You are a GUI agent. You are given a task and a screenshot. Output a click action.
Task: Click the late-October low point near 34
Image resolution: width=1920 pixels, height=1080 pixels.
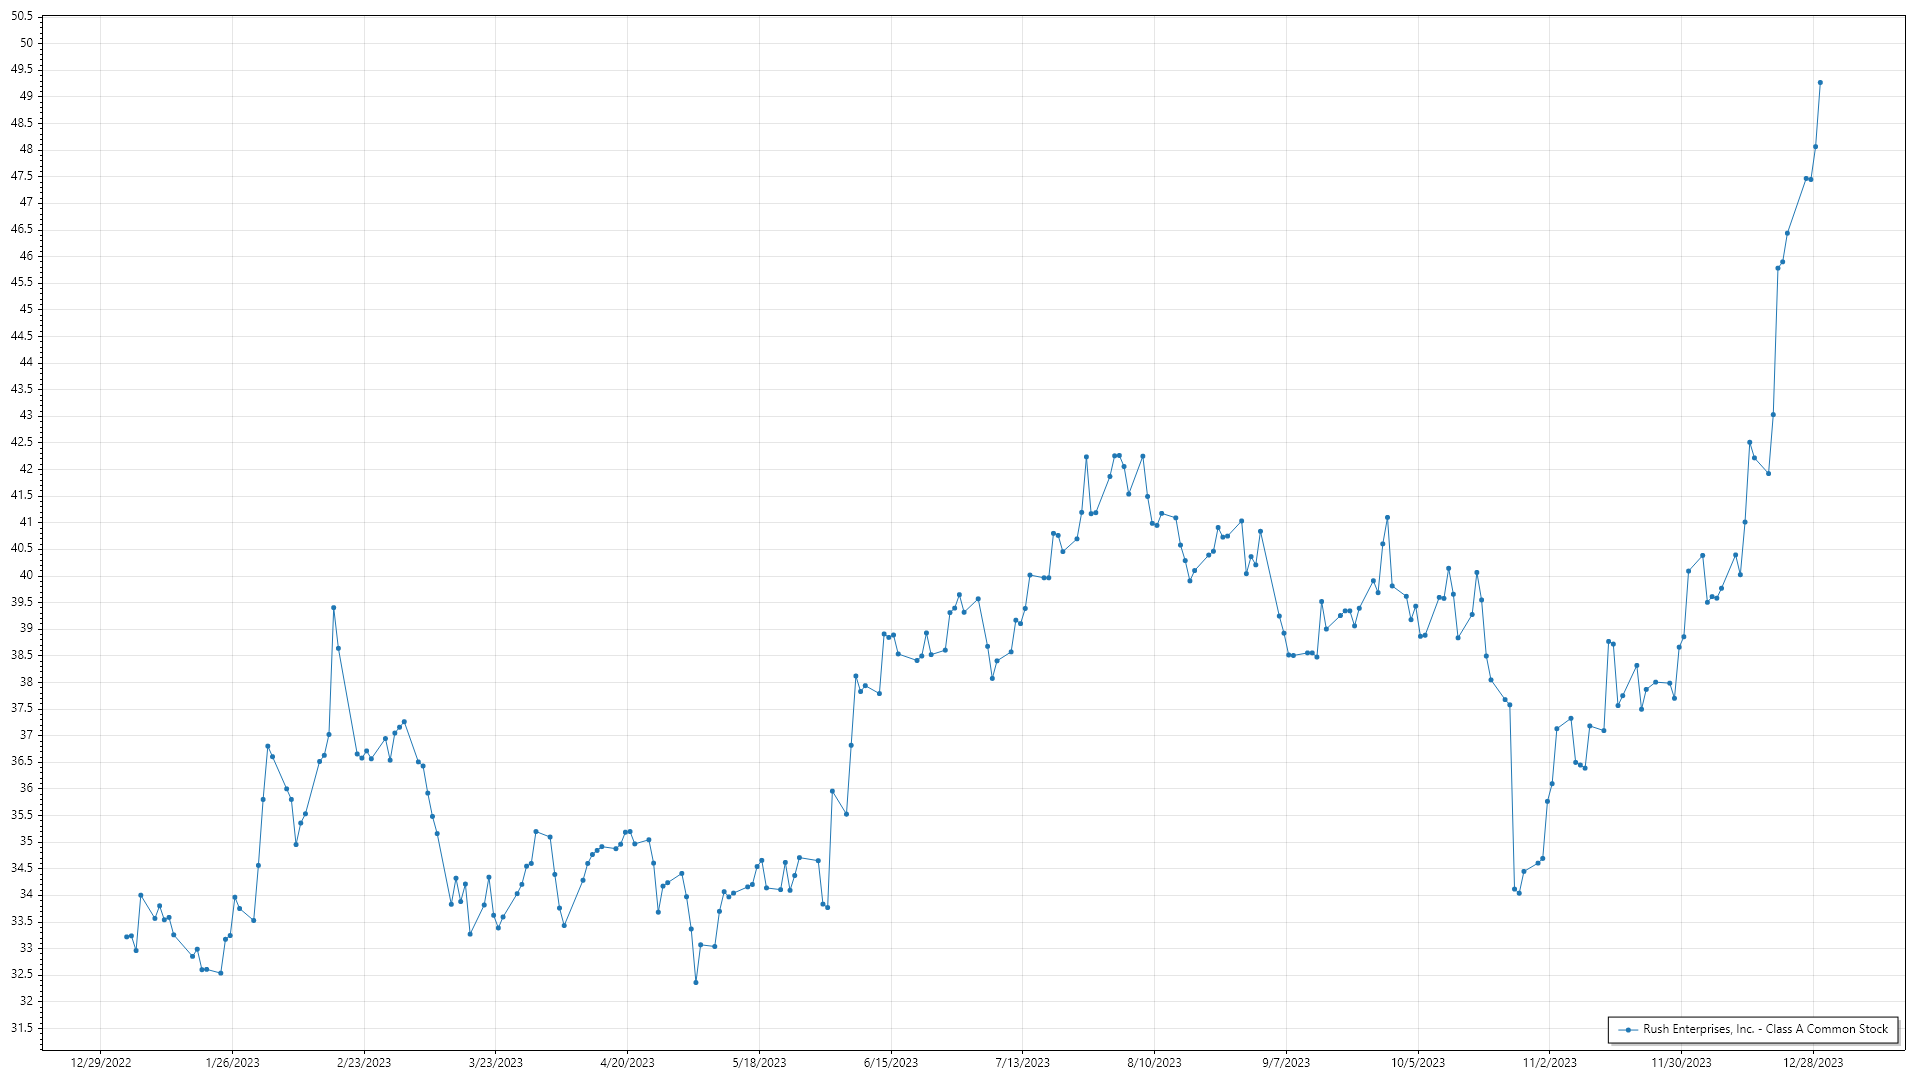click(1519, 893)
